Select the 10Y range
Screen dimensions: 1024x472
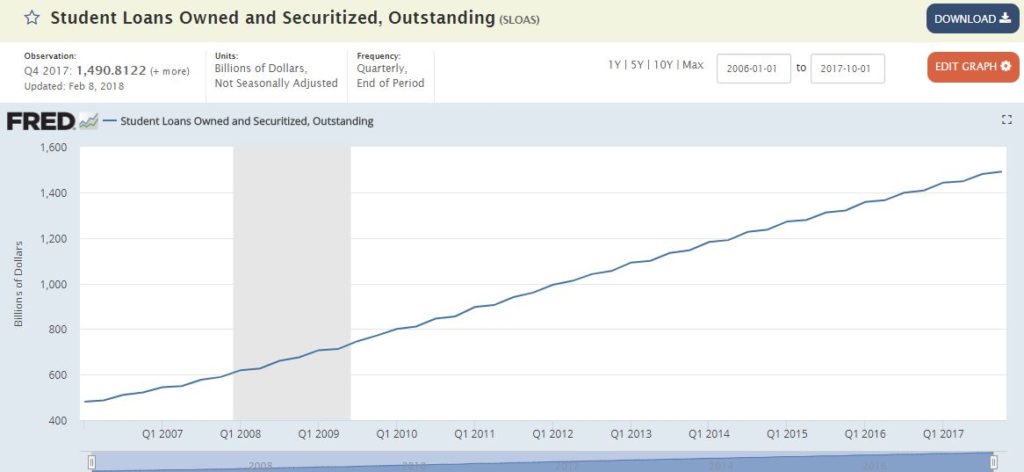[663, 65]
